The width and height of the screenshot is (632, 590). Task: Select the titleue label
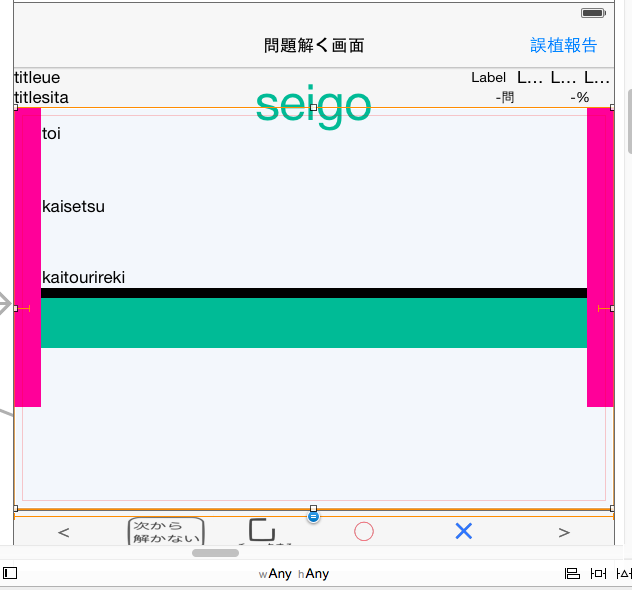tap(37, 77)
